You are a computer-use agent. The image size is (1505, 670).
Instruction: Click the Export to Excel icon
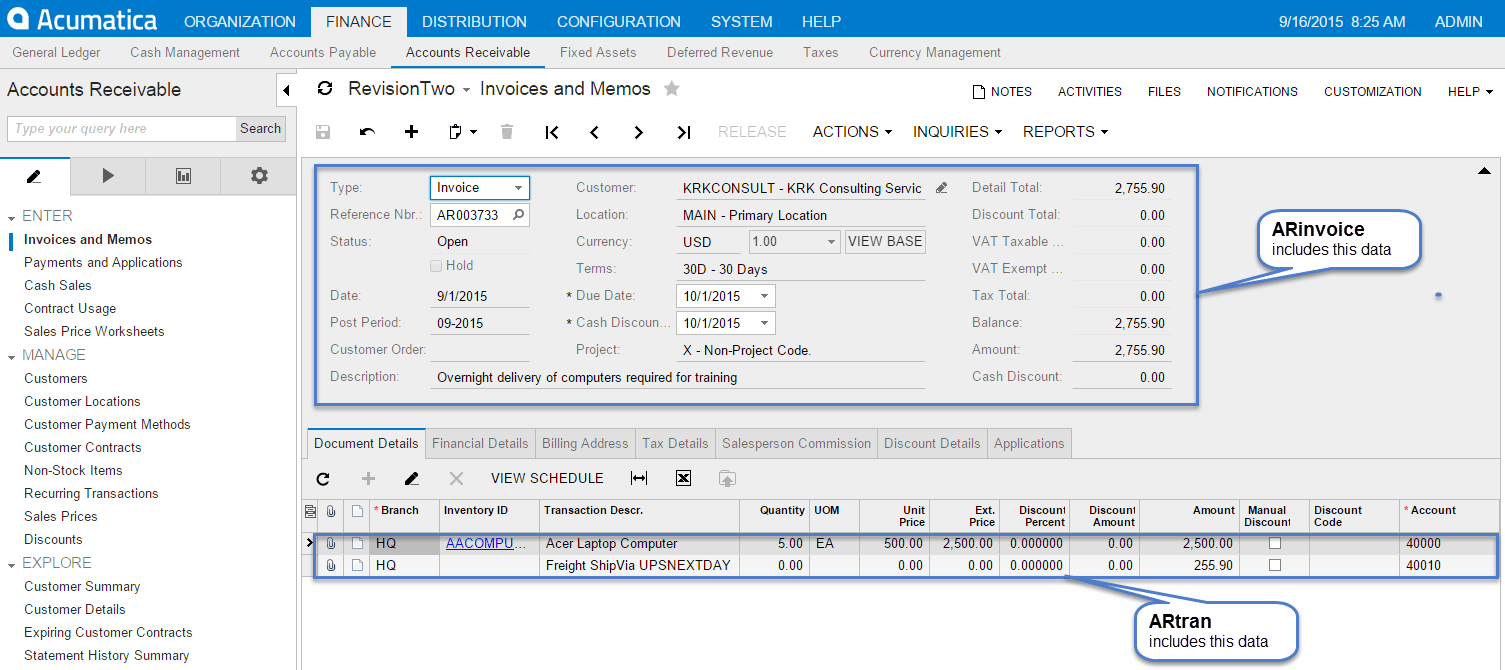tap(683, 478)
